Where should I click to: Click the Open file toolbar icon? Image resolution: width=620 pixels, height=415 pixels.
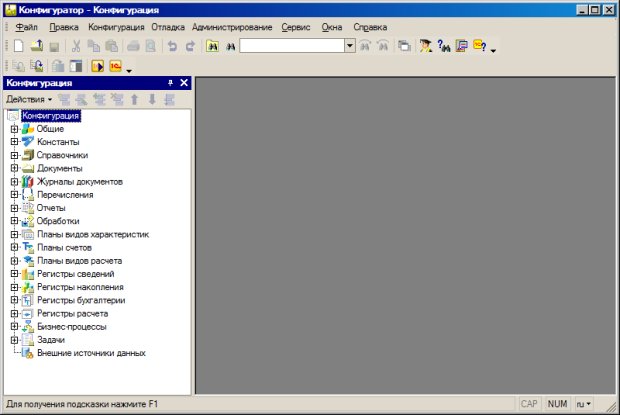36,46
